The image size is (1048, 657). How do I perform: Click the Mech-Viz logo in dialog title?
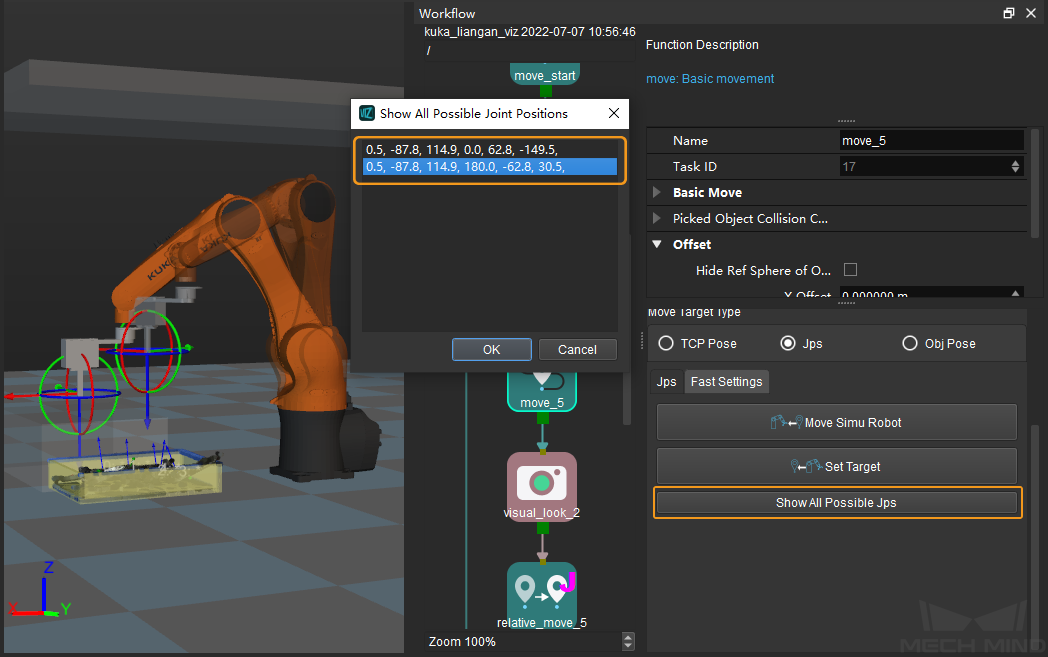[x=367, y=114]
